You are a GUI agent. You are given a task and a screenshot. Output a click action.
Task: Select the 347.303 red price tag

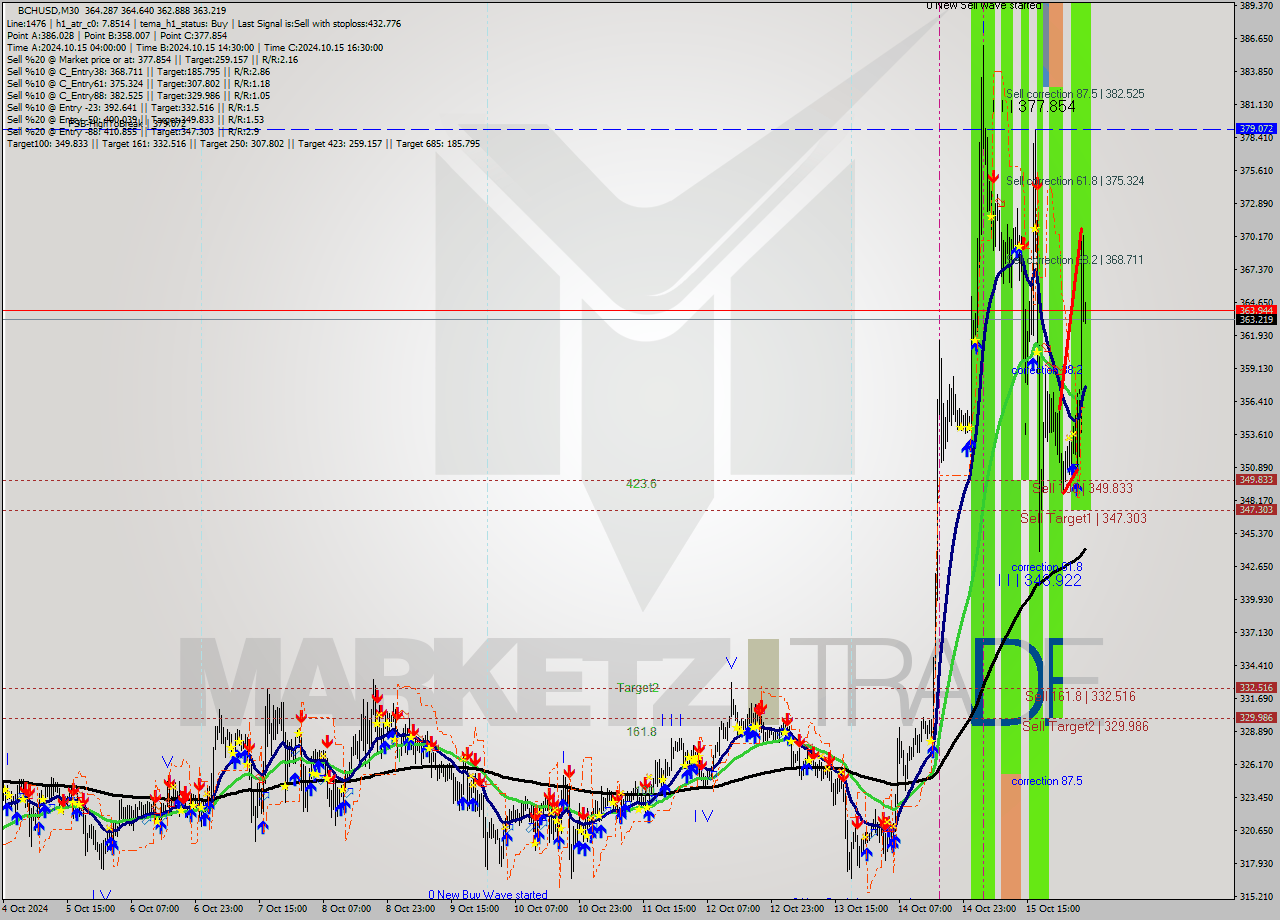coord(1256,510)
